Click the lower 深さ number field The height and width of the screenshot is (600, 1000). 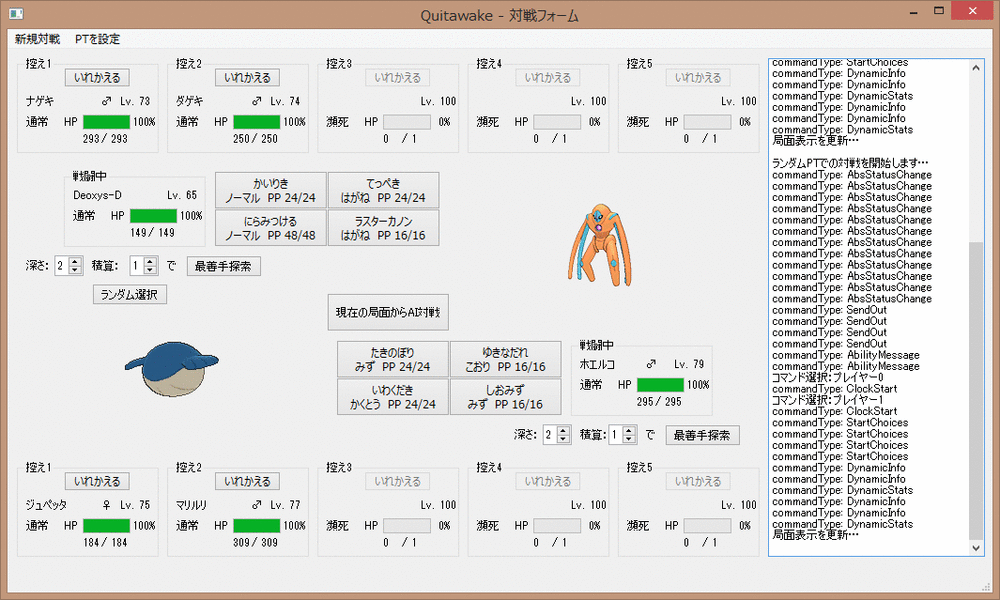[550, 435]
